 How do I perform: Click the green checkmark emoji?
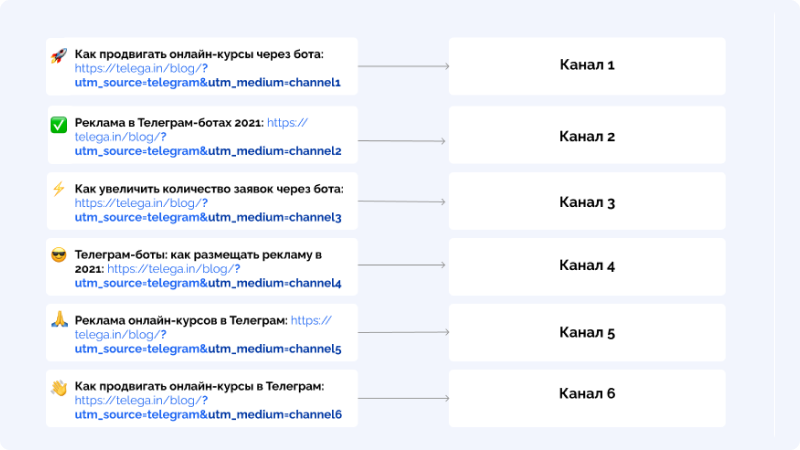(x=59, y=124)
